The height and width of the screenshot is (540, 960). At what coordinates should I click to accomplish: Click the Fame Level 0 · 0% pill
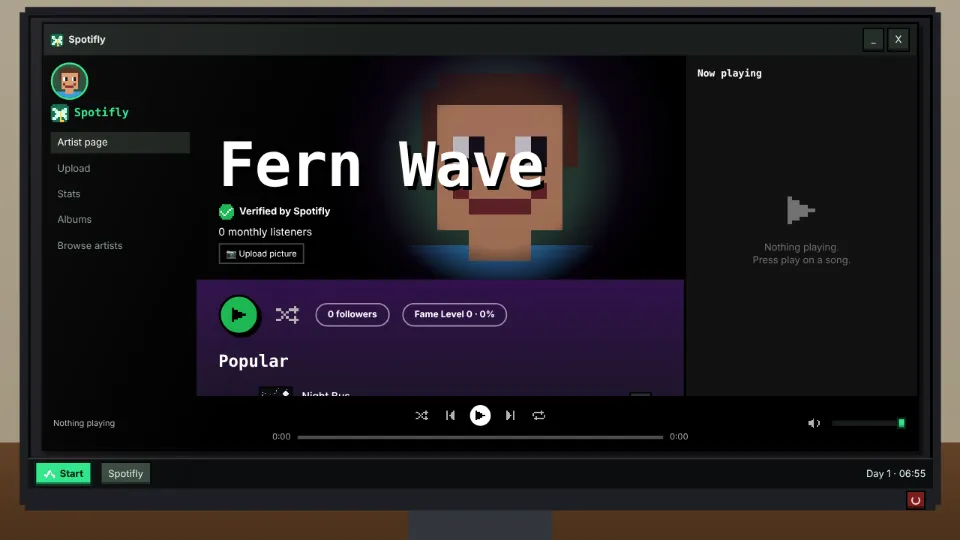pos(454,315)
